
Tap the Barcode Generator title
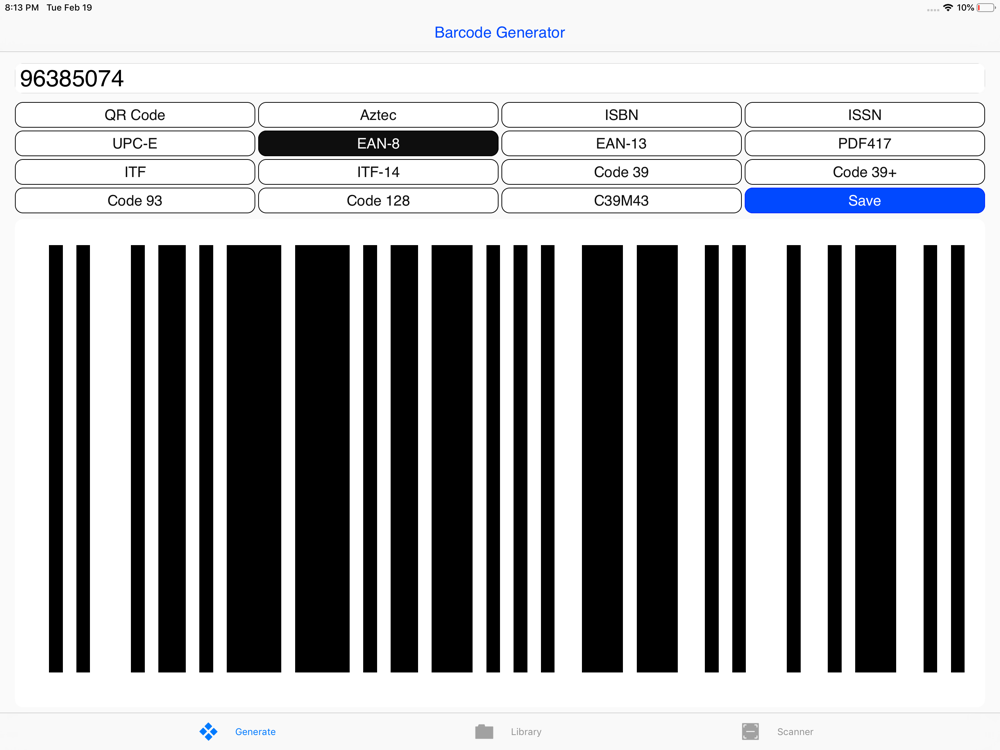point(499,33)
